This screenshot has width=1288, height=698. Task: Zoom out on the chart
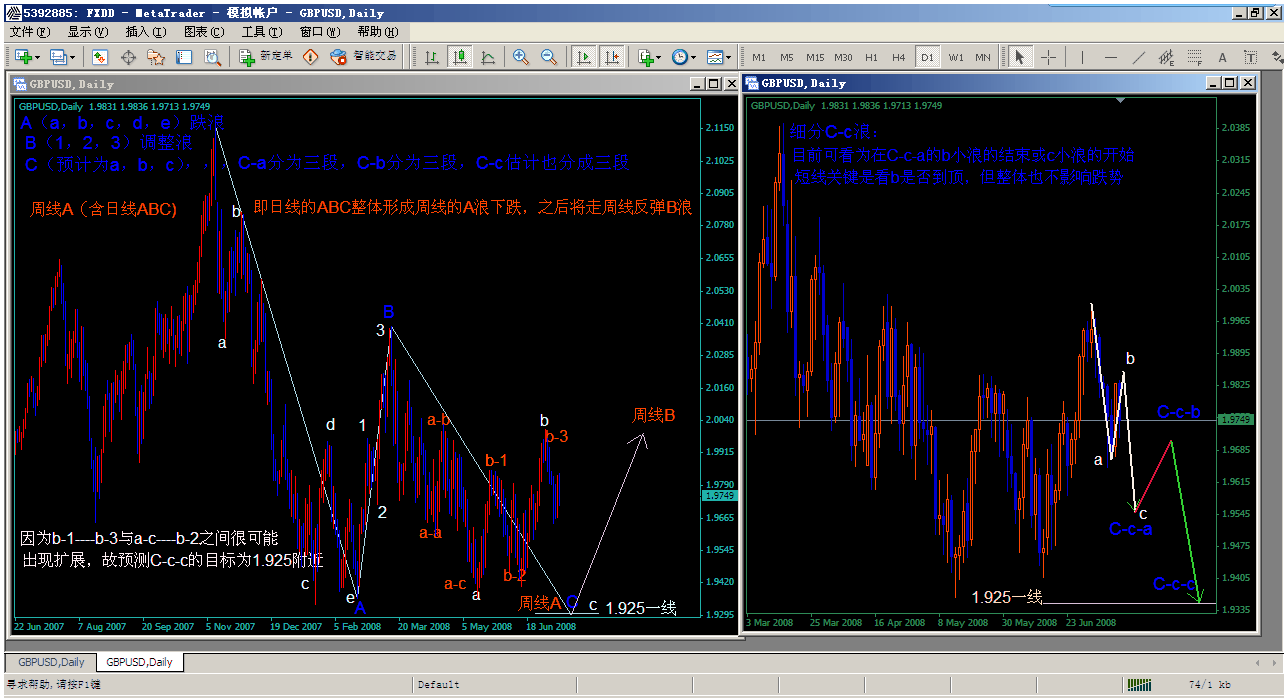548,57
